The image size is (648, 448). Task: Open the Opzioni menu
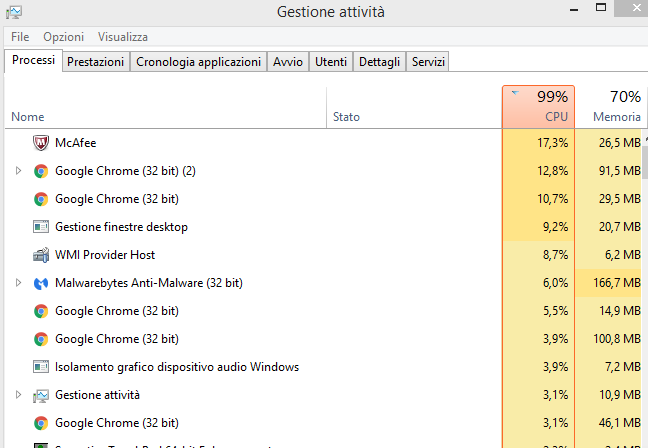(x=64, y=37)
